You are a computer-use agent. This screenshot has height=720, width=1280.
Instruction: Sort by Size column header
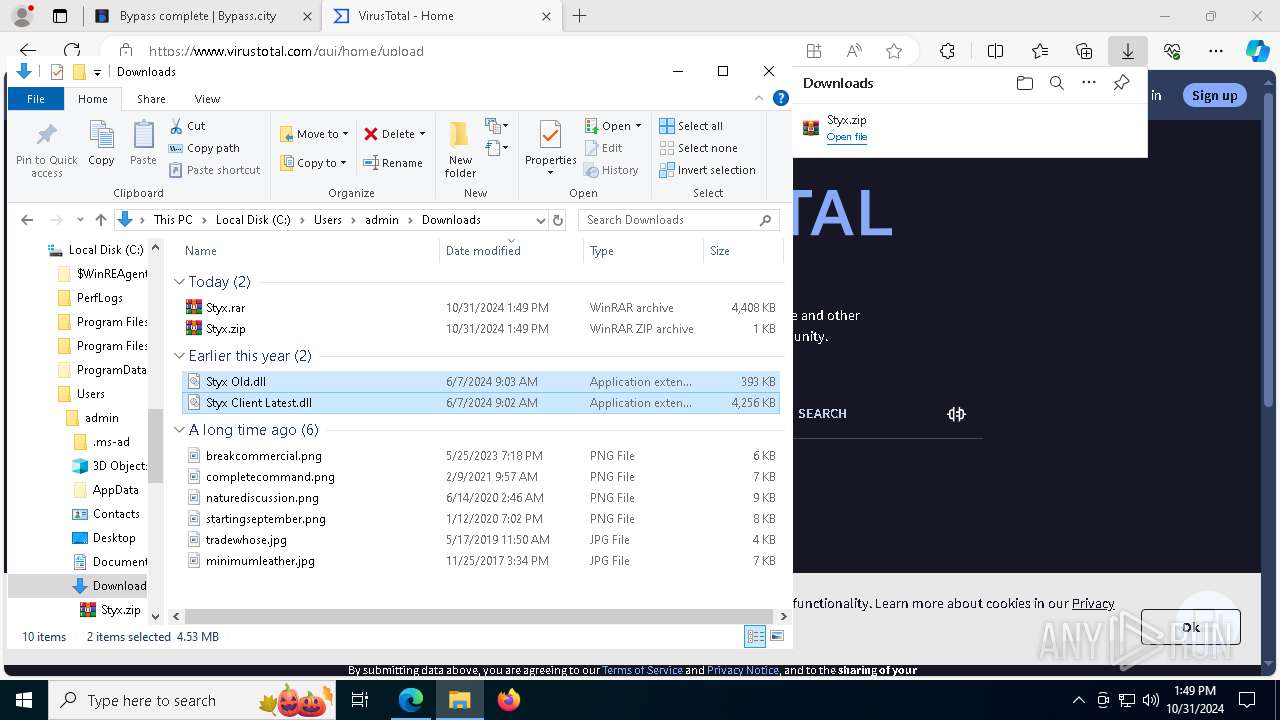tap(743, 251)
